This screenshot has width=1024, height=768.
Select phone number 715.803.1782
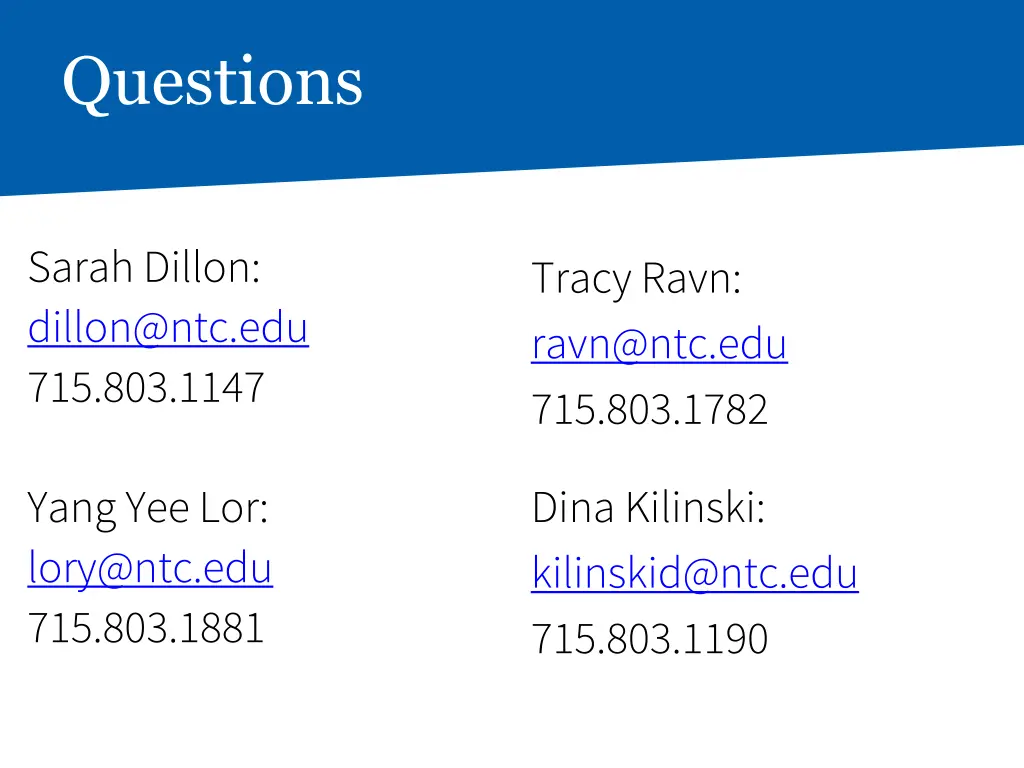(x=650, y=410)
